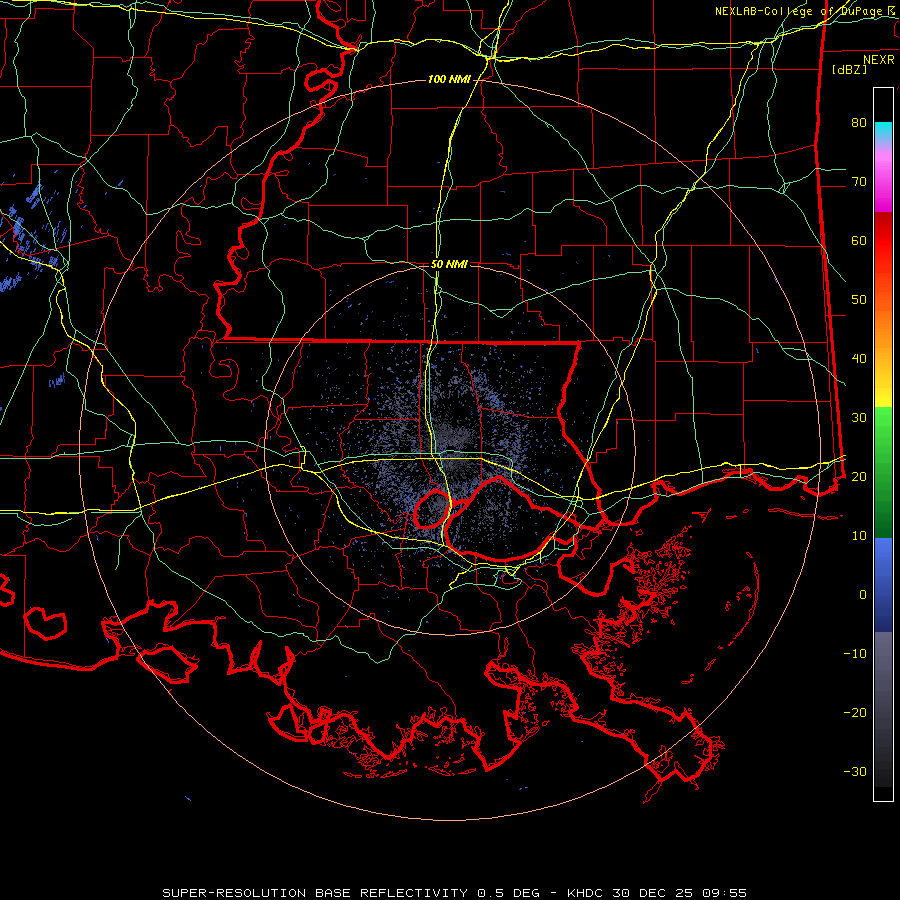This screenshot has height=900, width=900.
Task: Click the -10 dBZ scale value
Action: click(855, 654)
